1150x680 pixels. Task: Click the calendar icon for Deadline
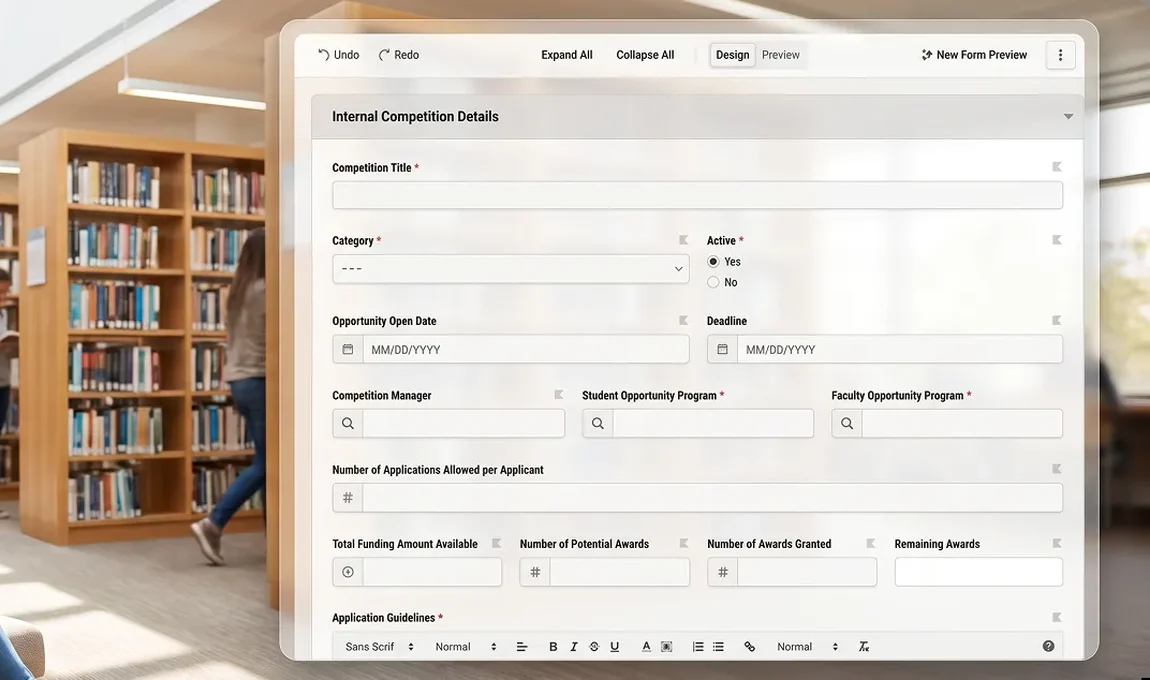point(722,349)
